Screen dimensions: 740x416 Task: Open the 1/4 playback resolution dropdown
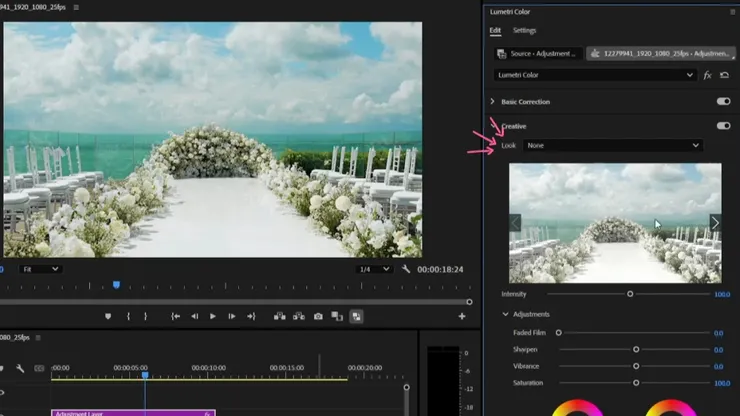(375, 269)
